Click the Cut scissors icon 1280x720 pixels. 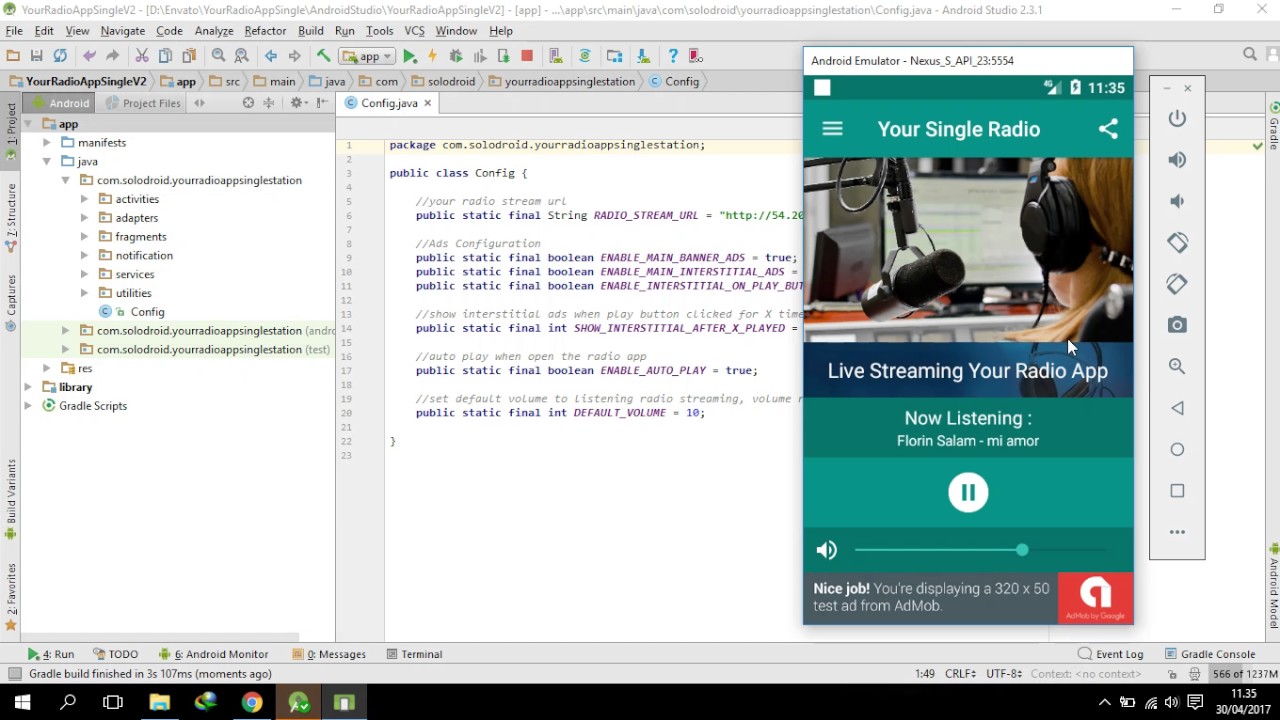(142, 56)
